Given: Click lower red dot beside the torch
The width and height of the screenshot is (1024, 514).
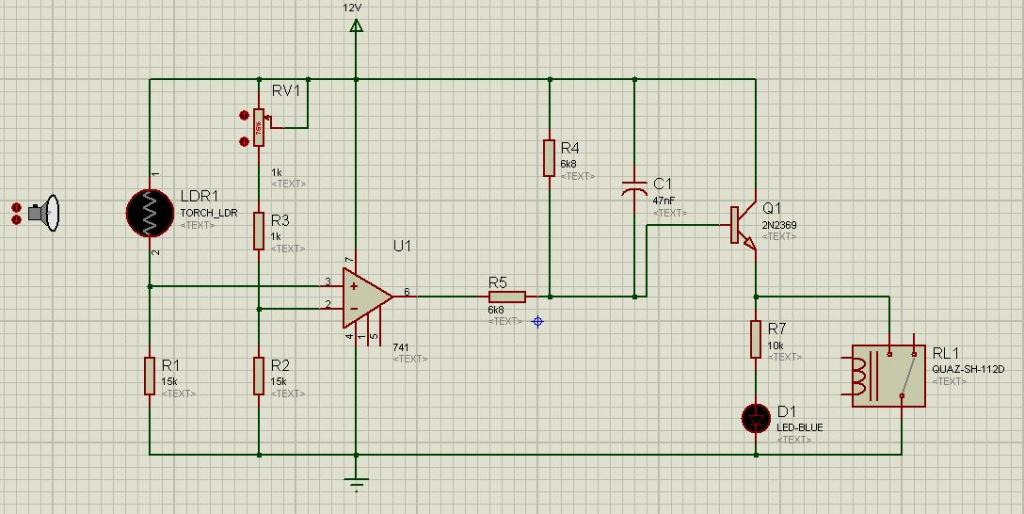Looking at the screenshot, I should (x=16, y=219).
